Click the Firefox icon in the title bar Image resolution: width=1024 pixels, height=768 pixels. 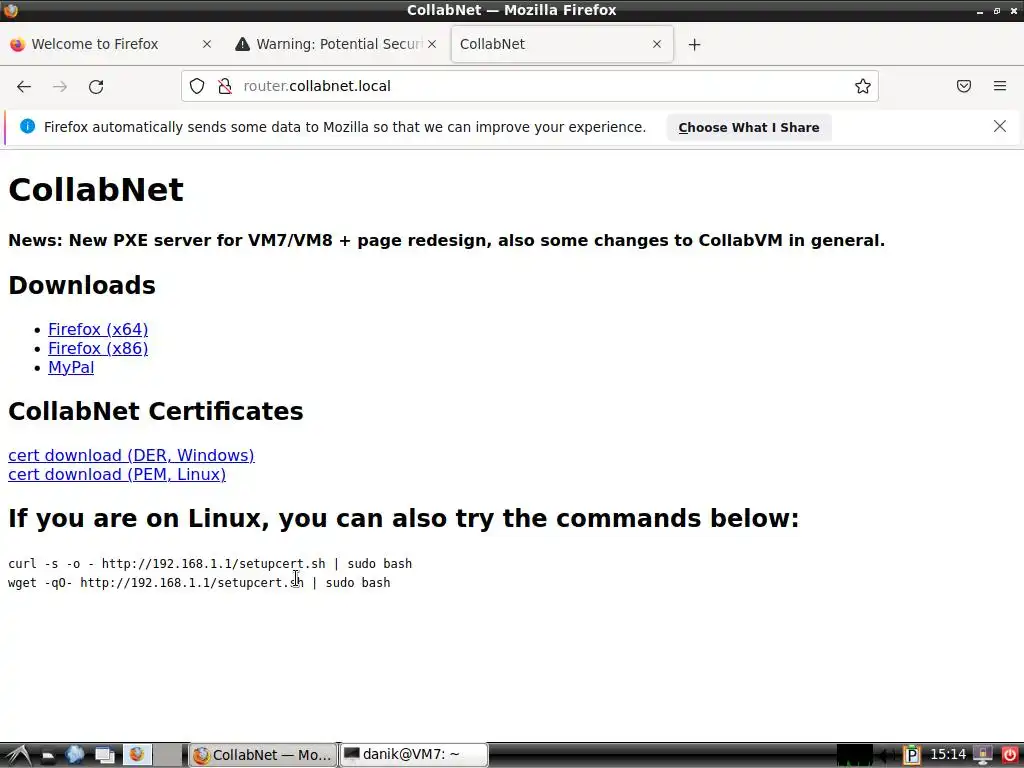click(10, 10)
